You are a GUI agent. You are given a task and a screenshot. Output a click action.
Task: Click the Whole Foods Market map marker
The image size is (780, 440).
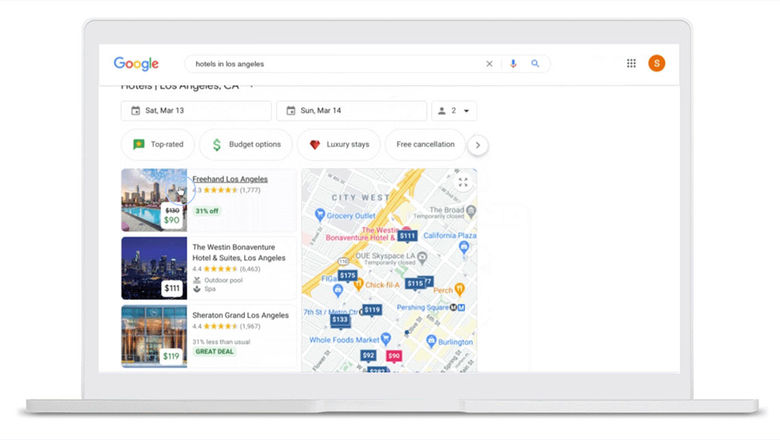[x=386, y=339]
